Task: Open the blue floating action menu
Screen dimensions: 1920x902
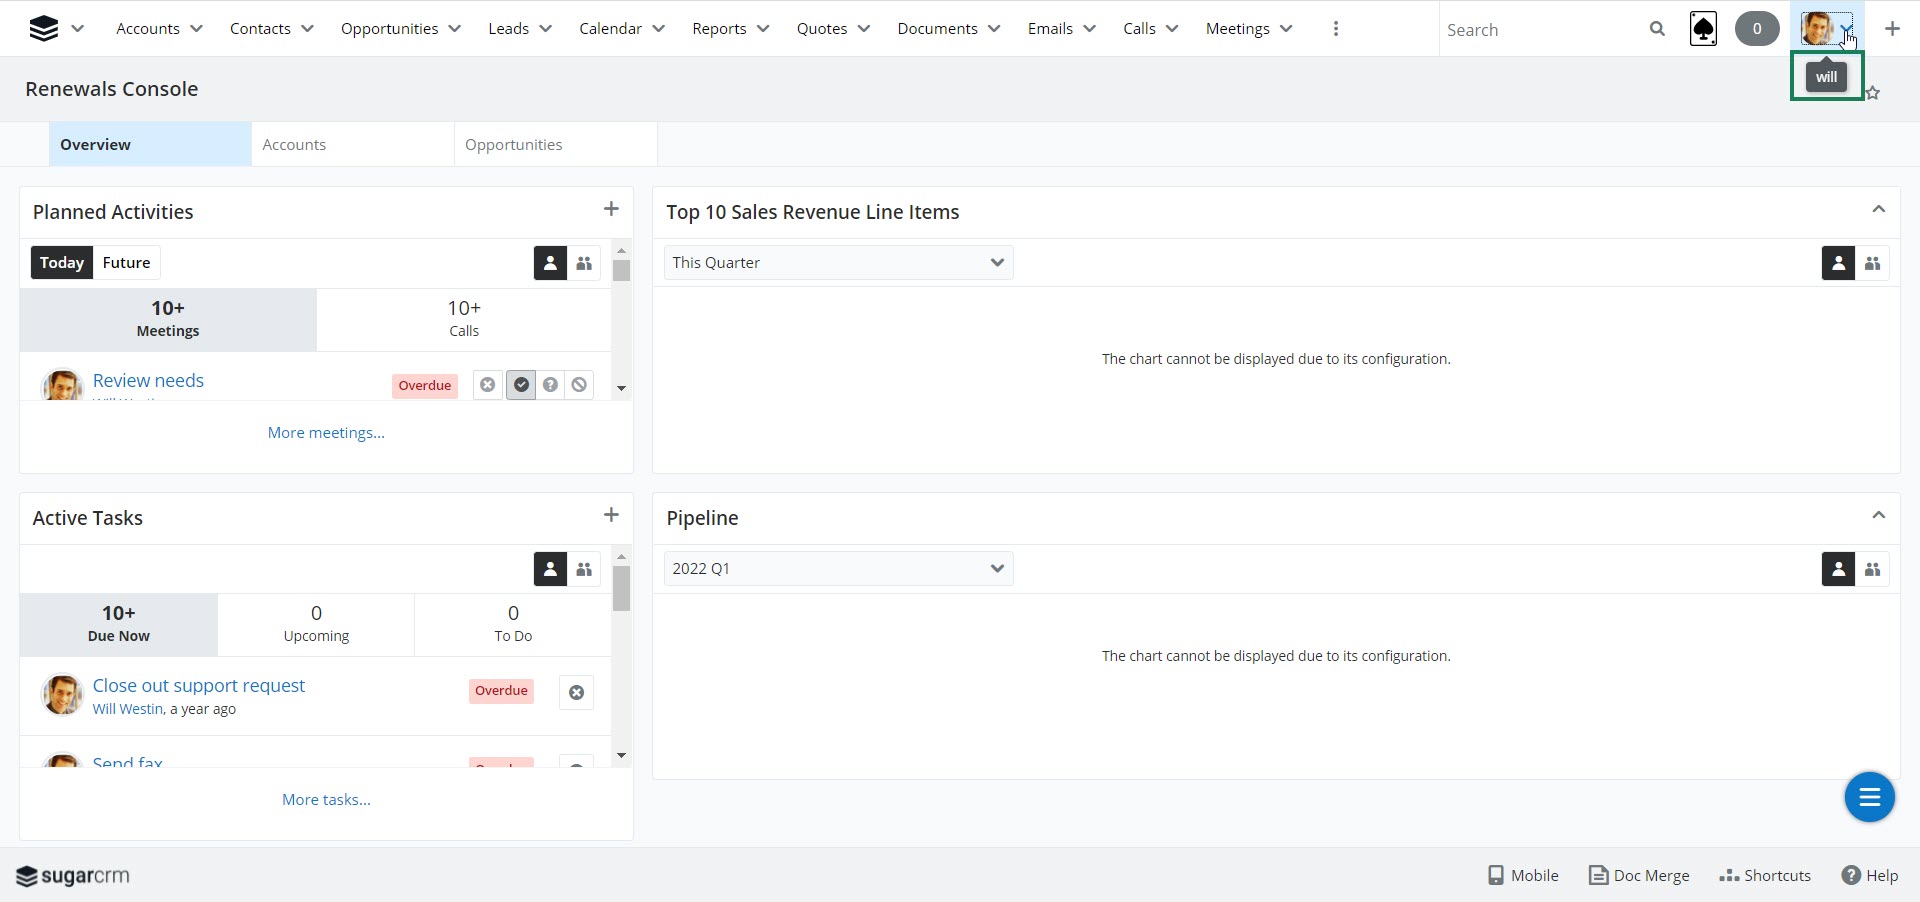Action: pyautogui.click(x=1869, y=797)
